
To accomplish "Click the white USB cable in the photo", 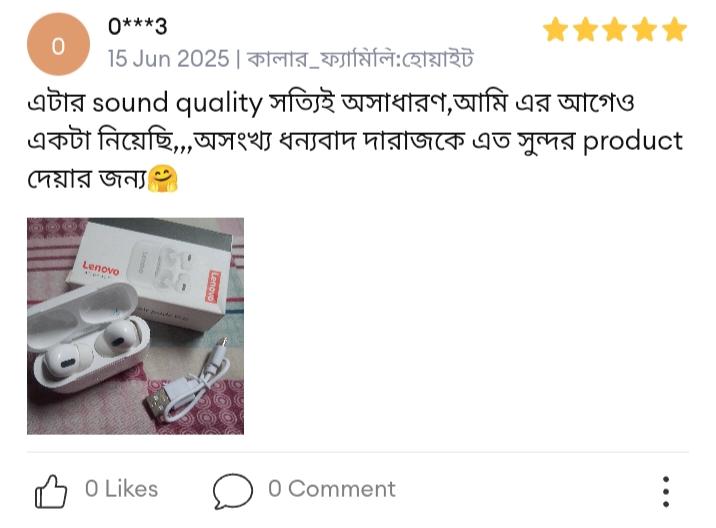I will click(x=190, y=383).
